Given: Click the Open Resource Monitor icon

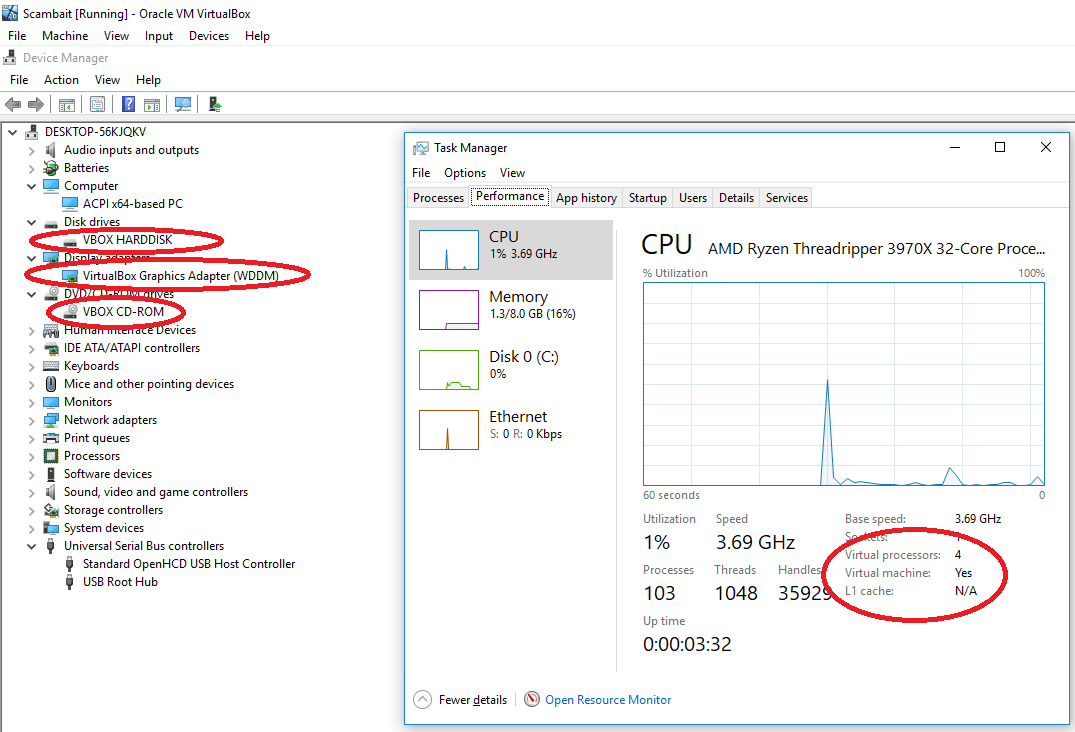Looking at the screenshot, I should (531, 699).
